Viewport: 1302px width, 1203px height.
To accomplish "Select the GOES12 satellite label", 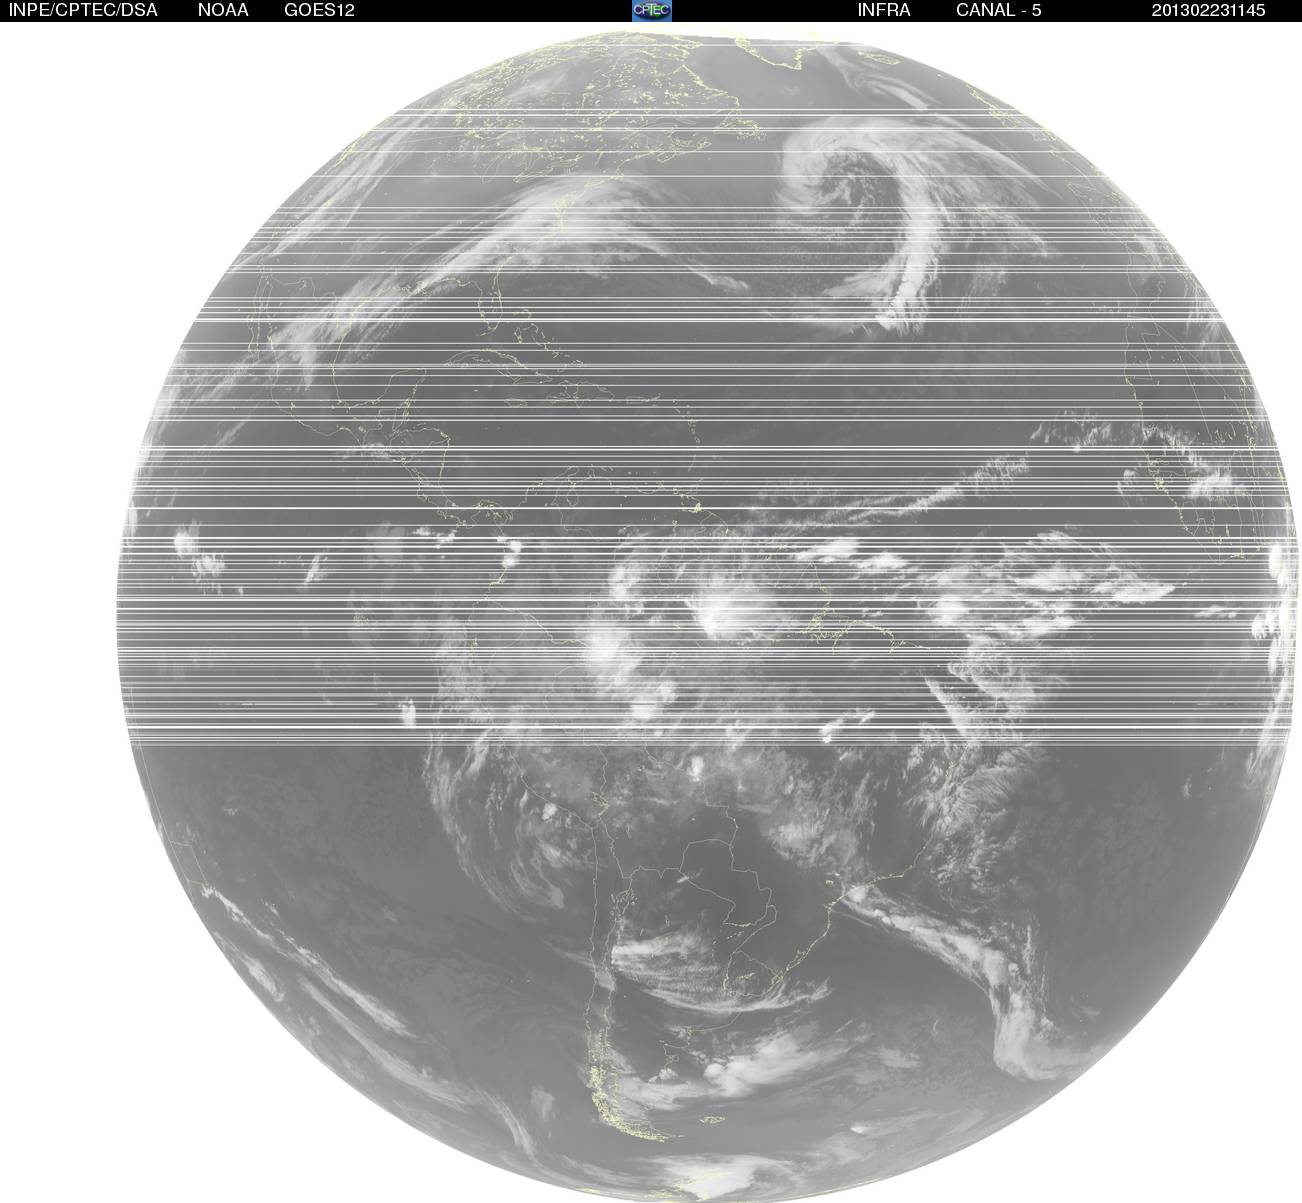I will pos(319,10).
